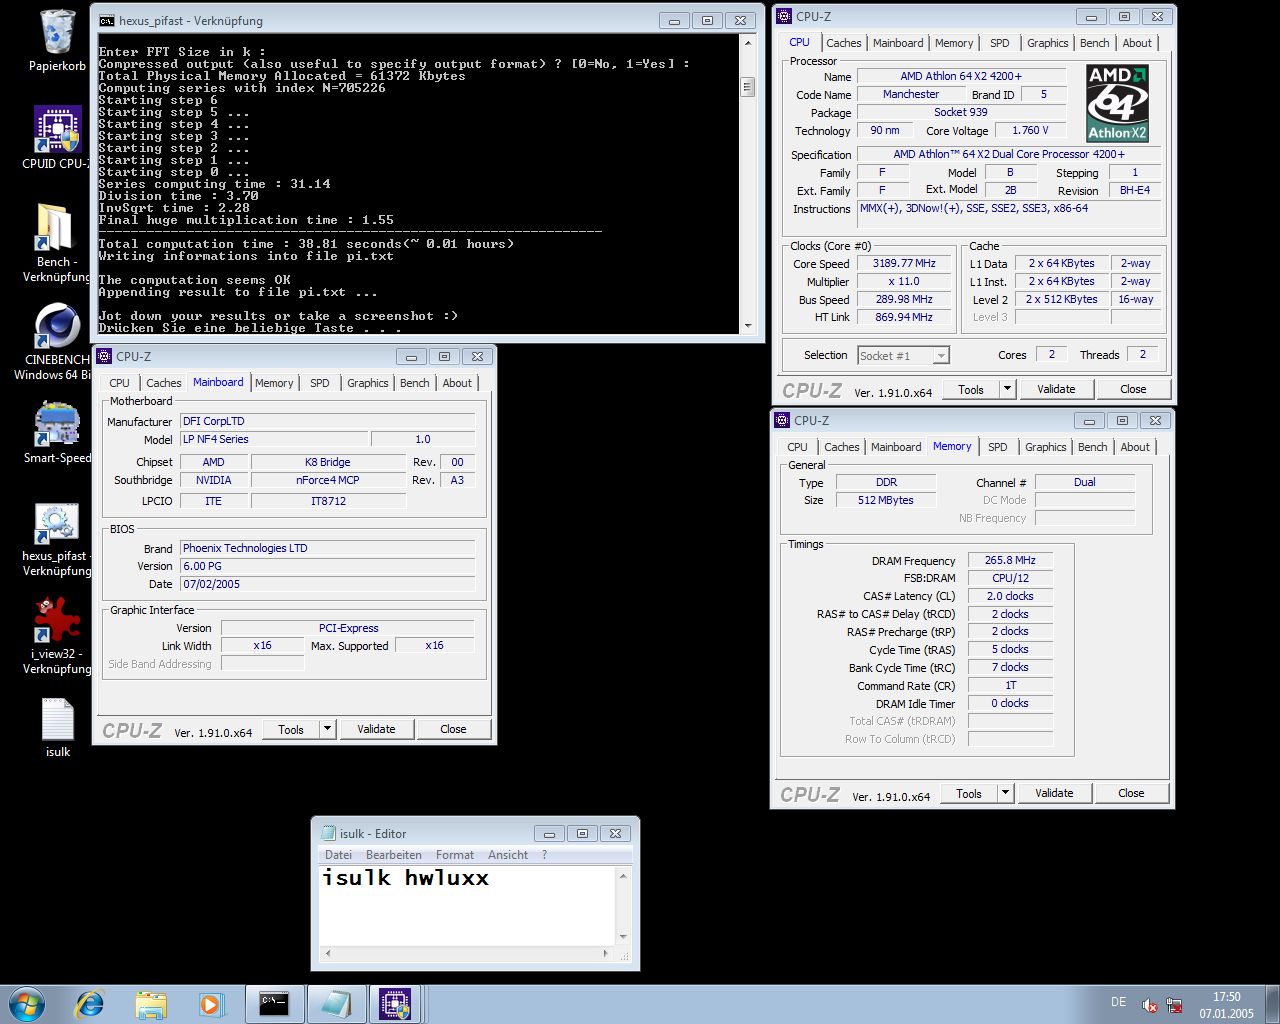Screen dimensions: 1280x1024
Task: Launch i_view32 Verknüpfung desktop shortcut
Action: point(57,636)
